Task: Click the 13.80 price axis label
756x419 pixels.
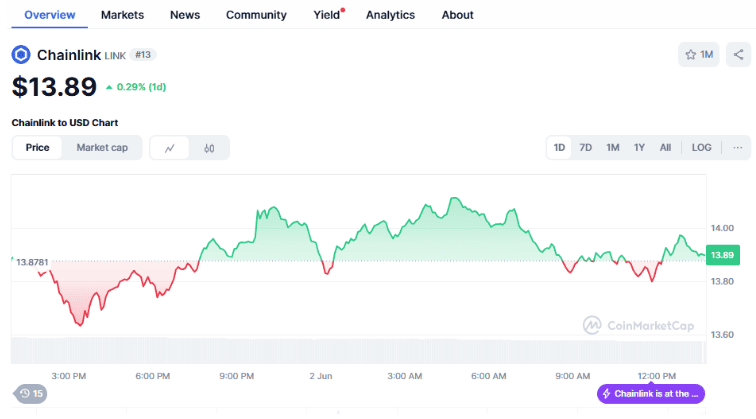Action: coord(722,281)
